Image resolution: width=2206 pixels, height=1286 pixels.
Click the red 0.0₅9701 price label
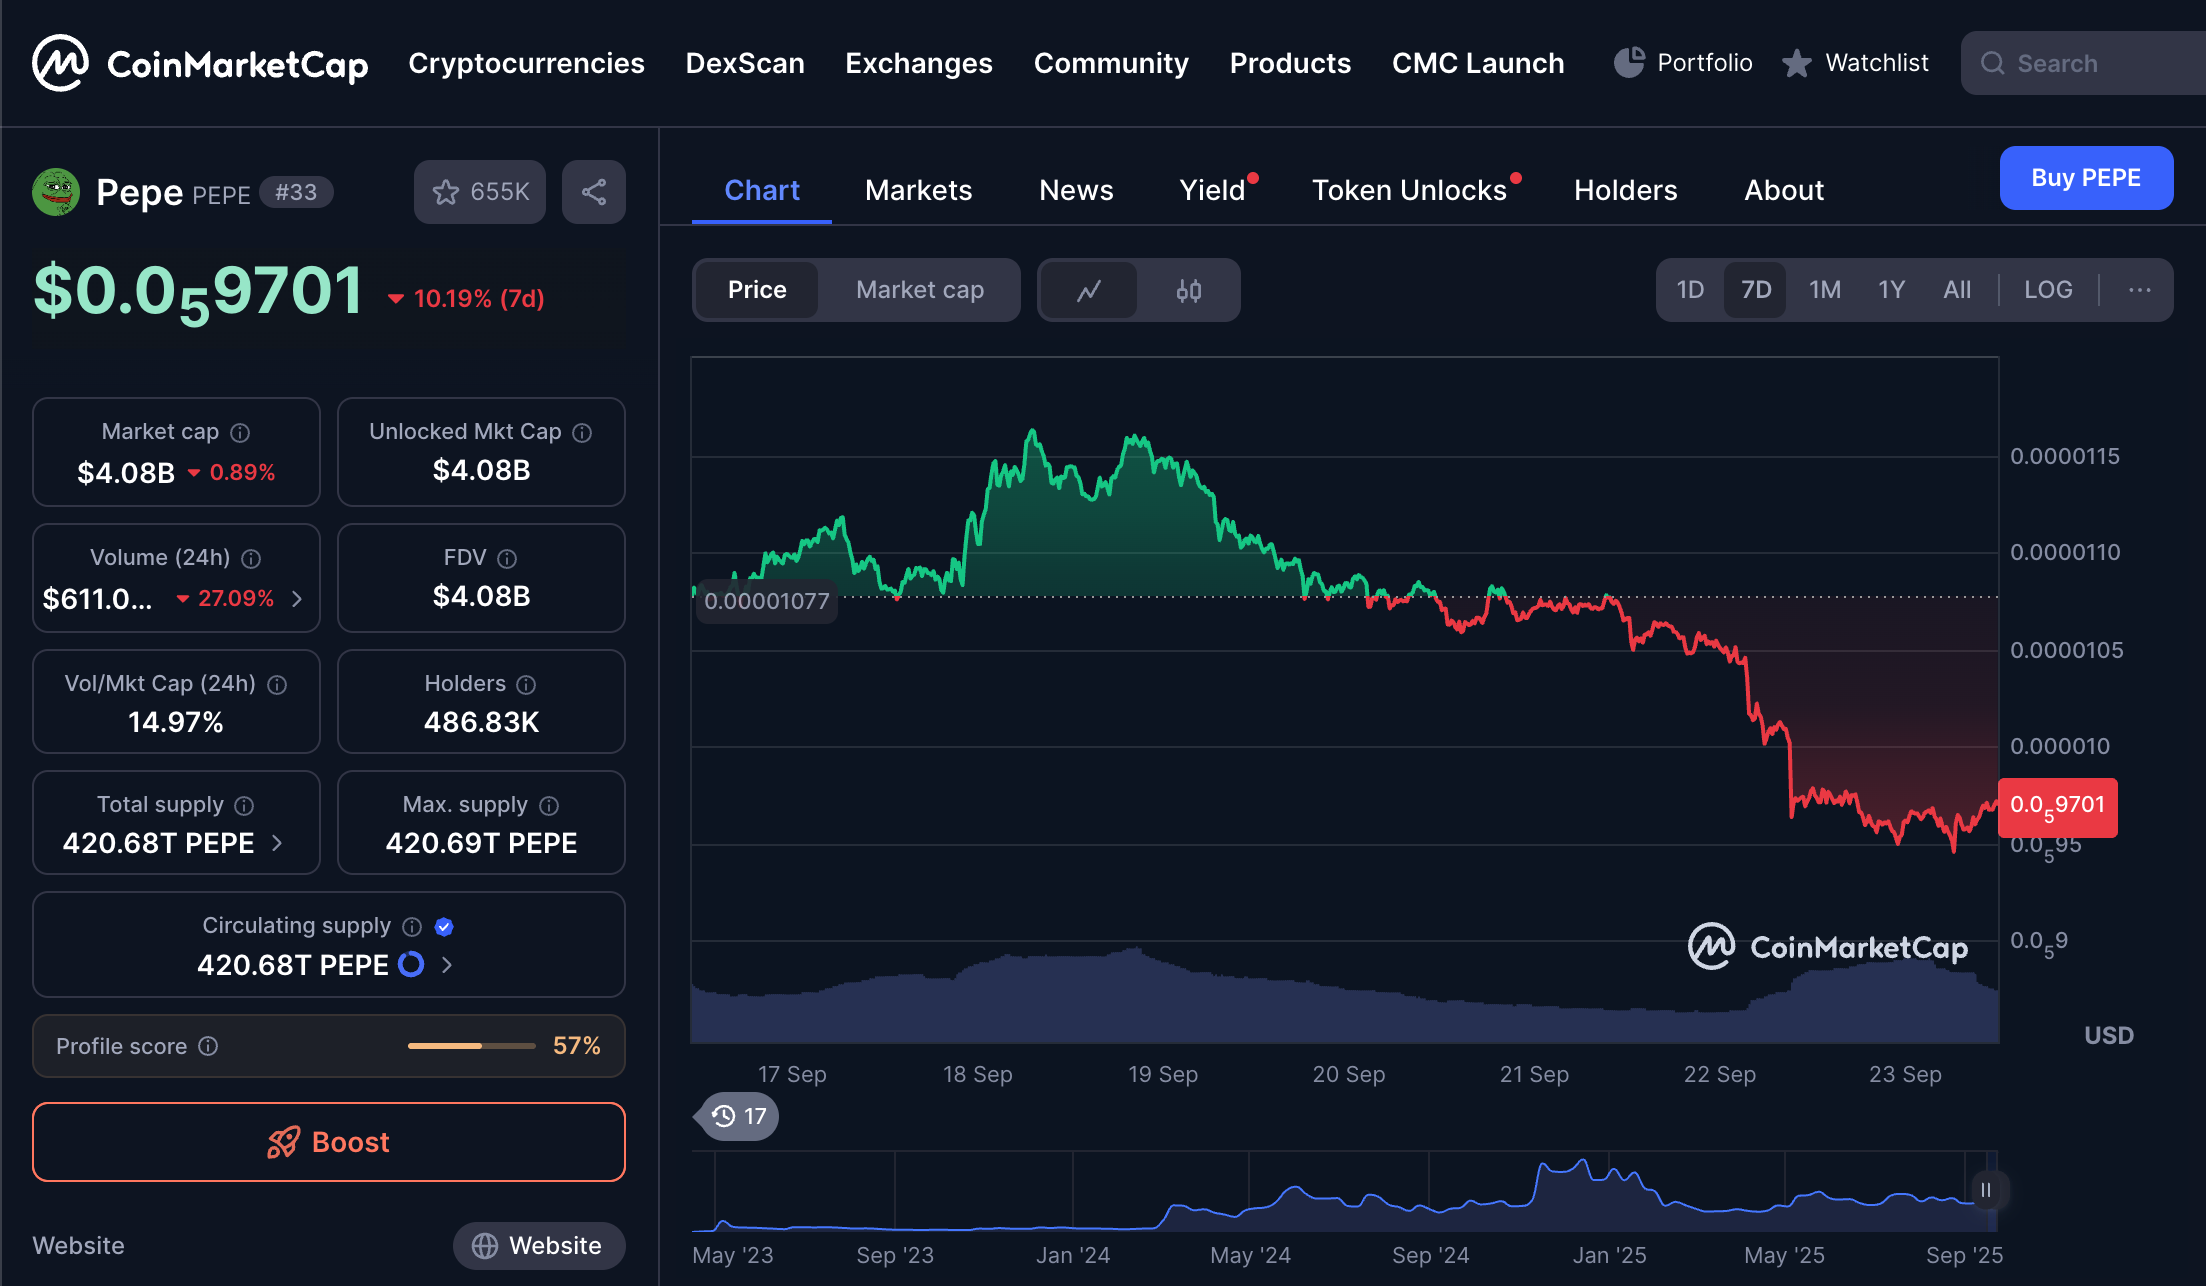coord(2058,807)
